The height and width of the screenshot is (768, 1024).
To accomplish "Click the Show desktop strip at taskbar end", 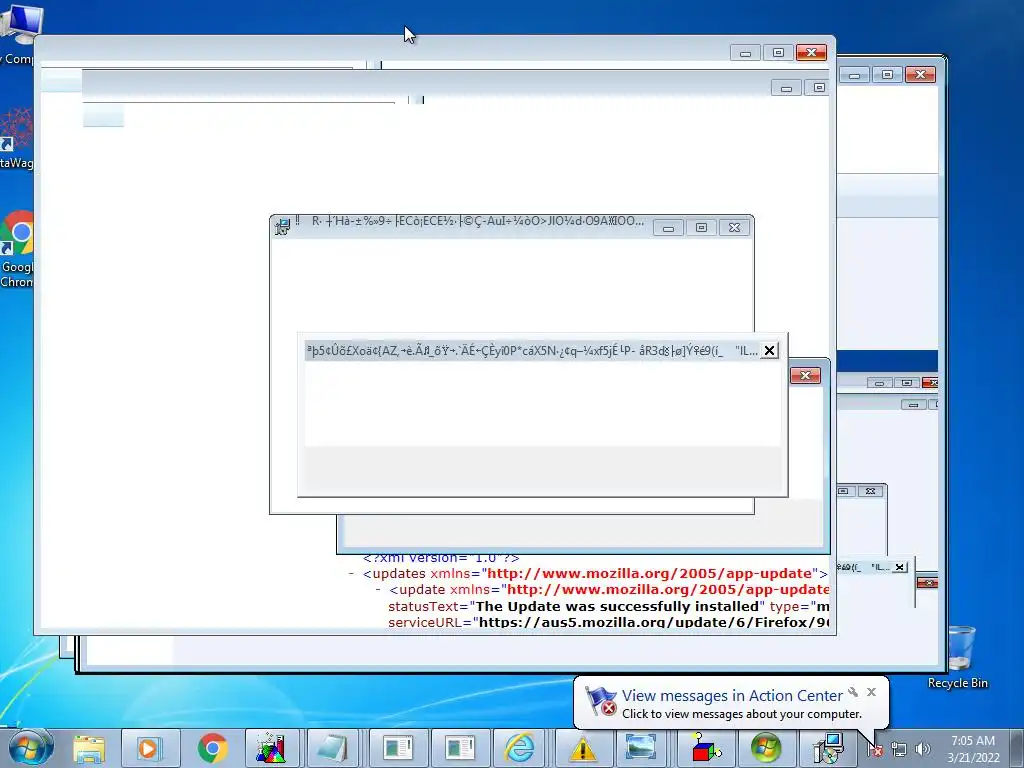I will pyautogui.click(x=1017, y=748).
